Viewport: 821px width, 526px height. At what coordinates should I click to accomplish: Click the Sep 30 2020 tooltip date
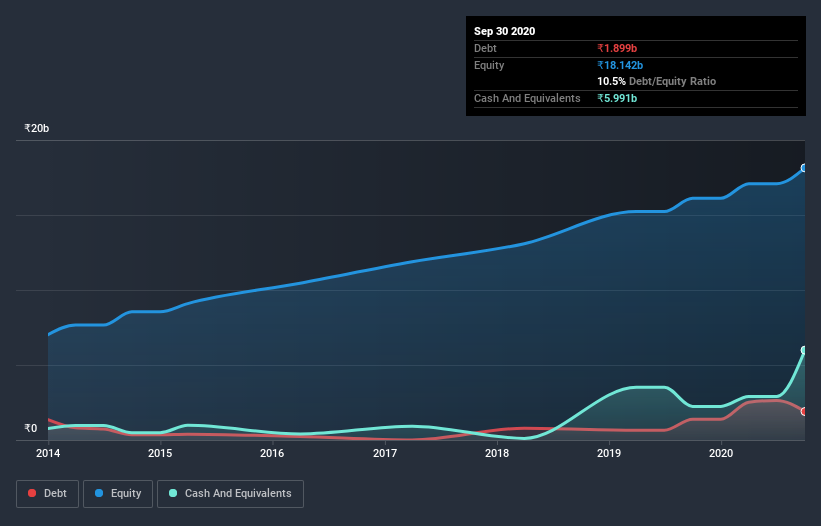(504, 31)
